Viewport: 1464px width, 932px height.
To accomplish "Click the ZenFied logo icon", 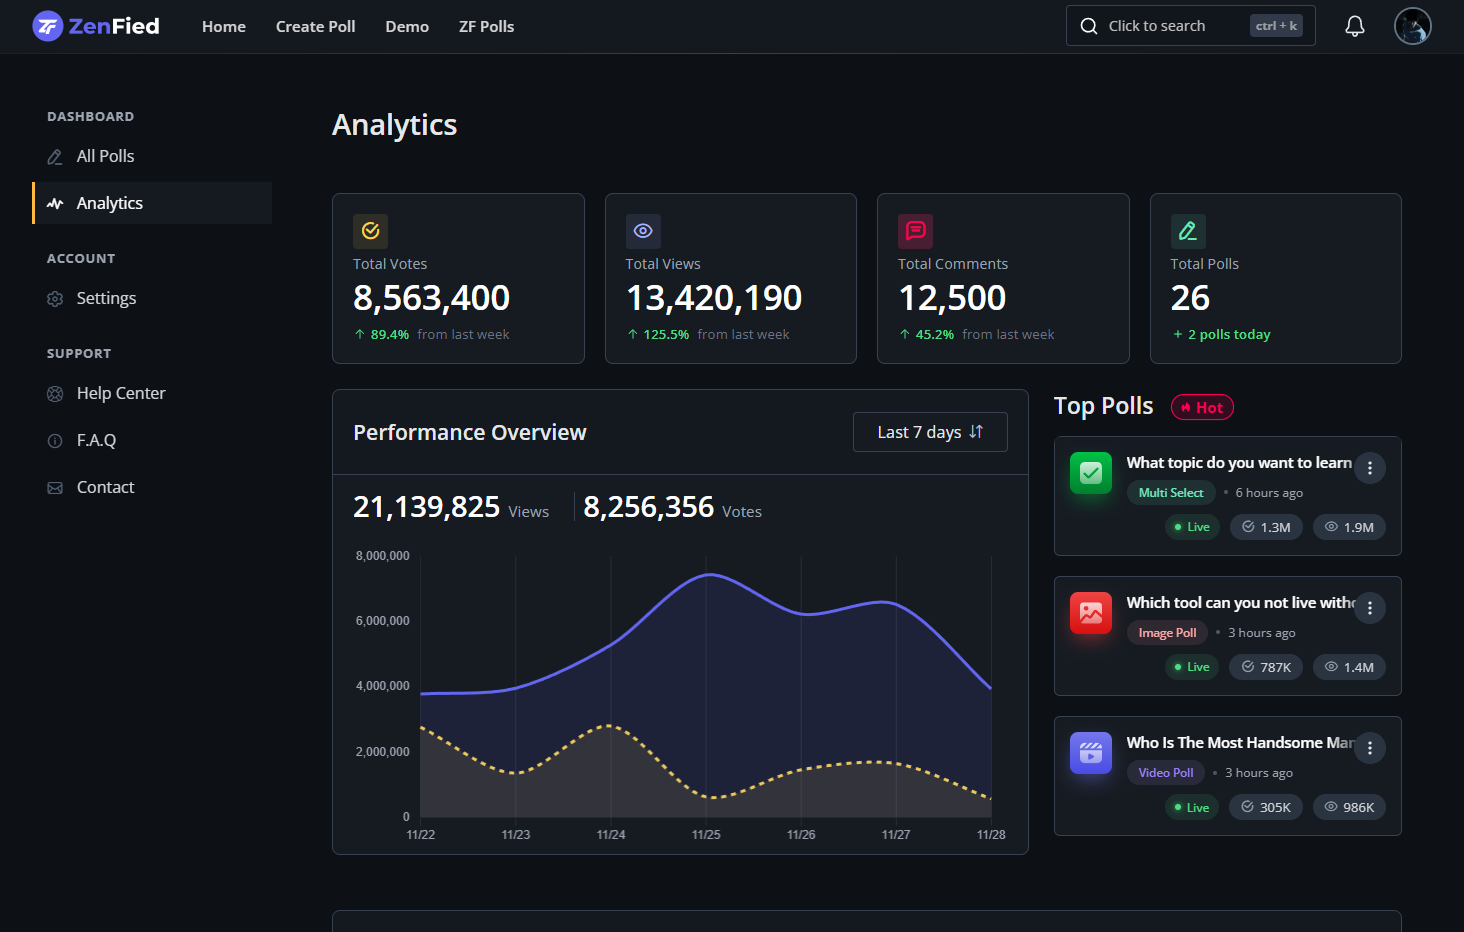I will click(45, 26).
